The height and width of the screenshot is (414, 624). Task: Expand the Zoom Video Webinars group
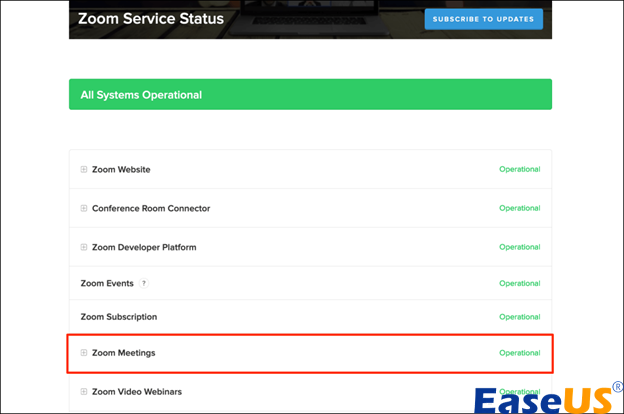tap(84, 392)
